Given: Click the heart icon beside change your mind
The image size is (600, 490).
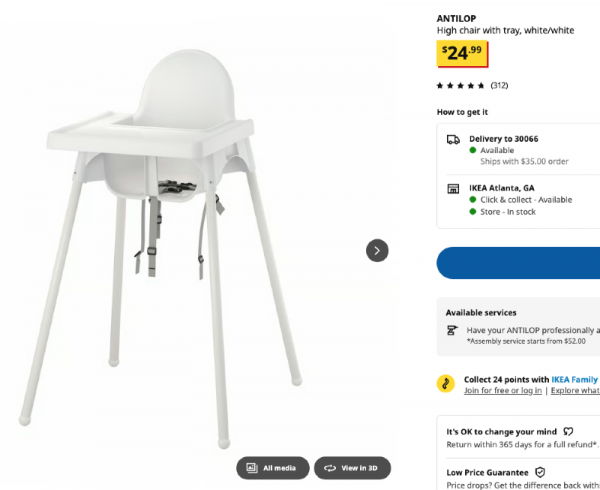Looking at the screenshot, I should tap(568, 431).
